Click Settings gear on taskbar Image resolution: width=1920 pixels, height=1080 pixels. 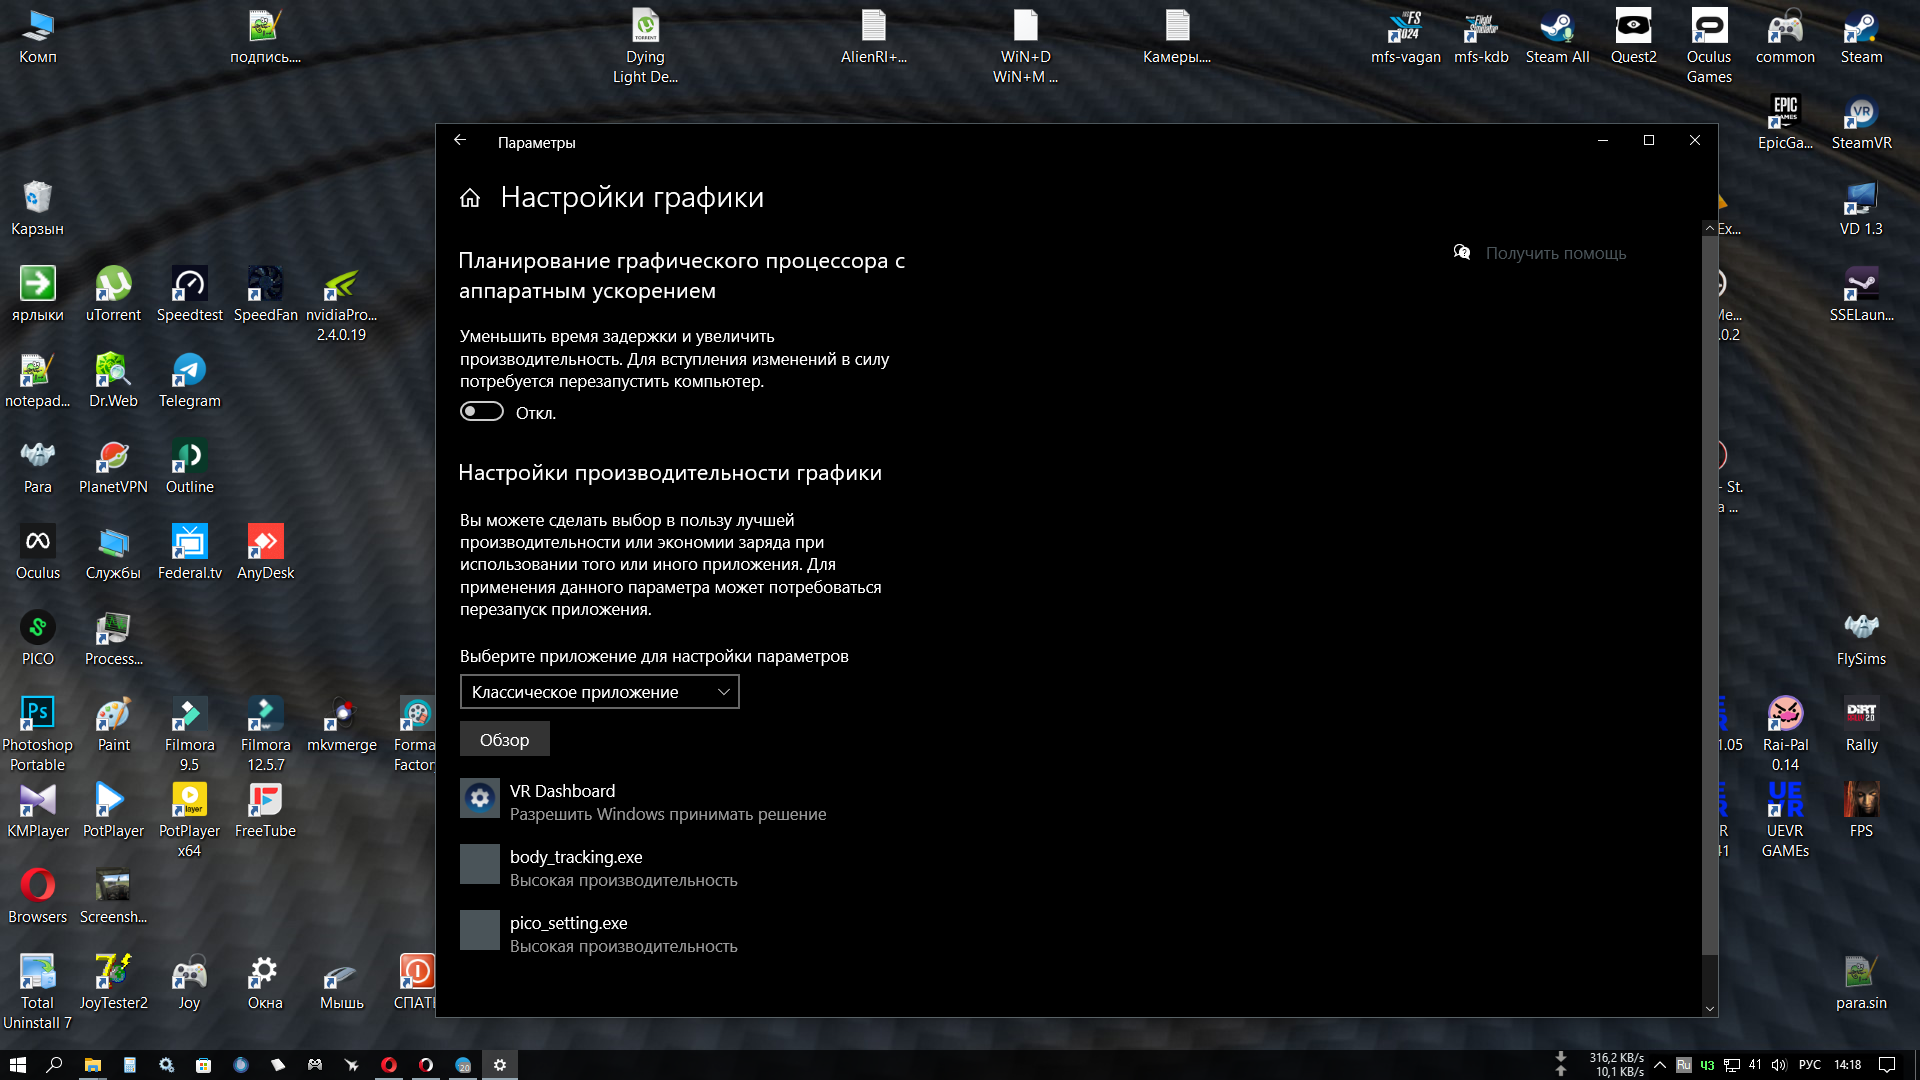pyautogui.click(x=500, y=1065)
